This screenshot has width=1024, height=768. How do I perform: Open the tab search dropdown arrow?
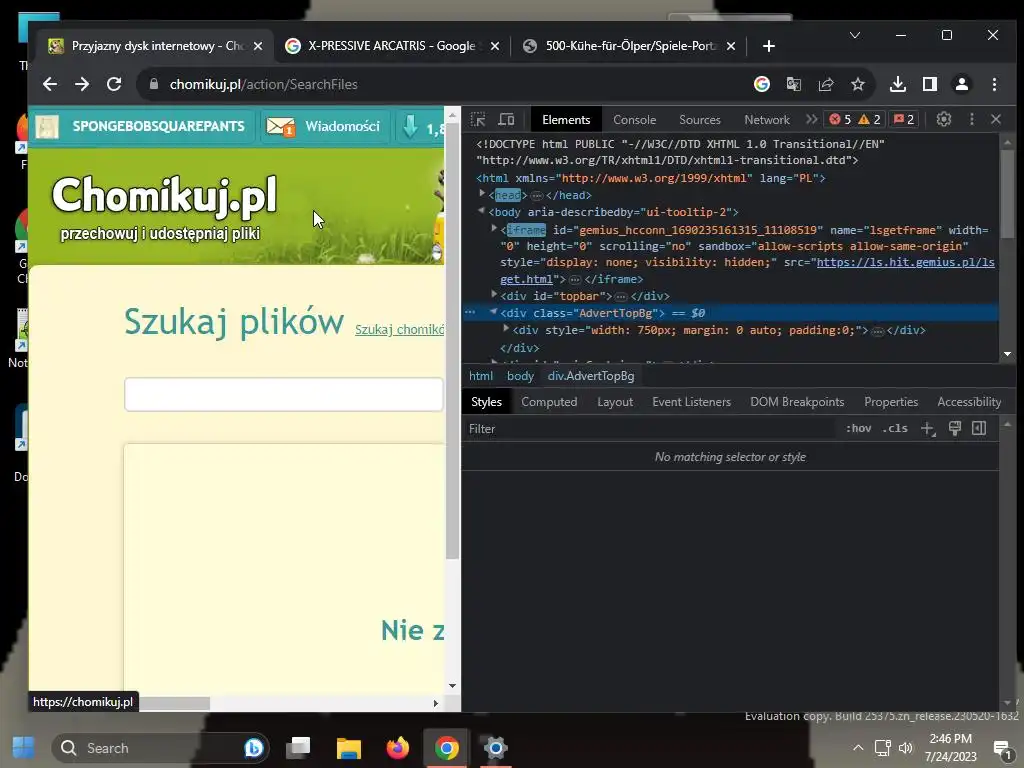pyautogui.click(x=854, y=35)
